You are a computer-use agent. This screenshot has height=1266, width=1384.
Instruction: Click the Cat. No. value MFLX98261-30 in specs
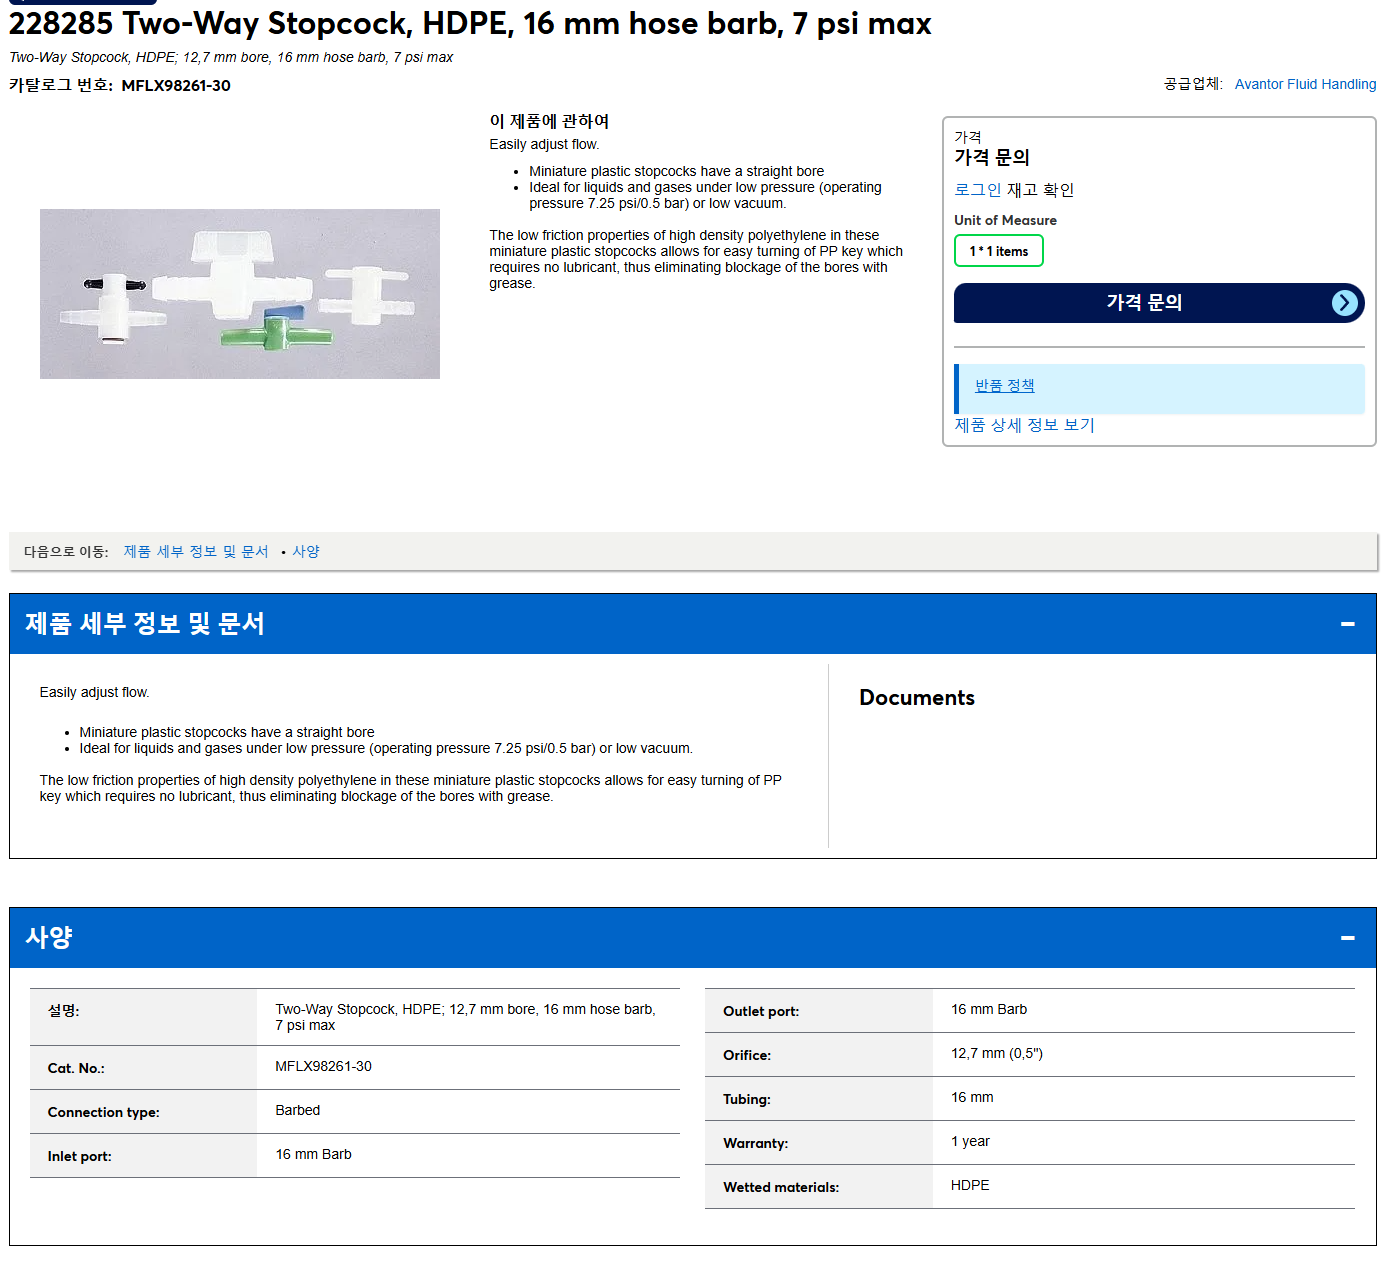(x=324, y=1067)
